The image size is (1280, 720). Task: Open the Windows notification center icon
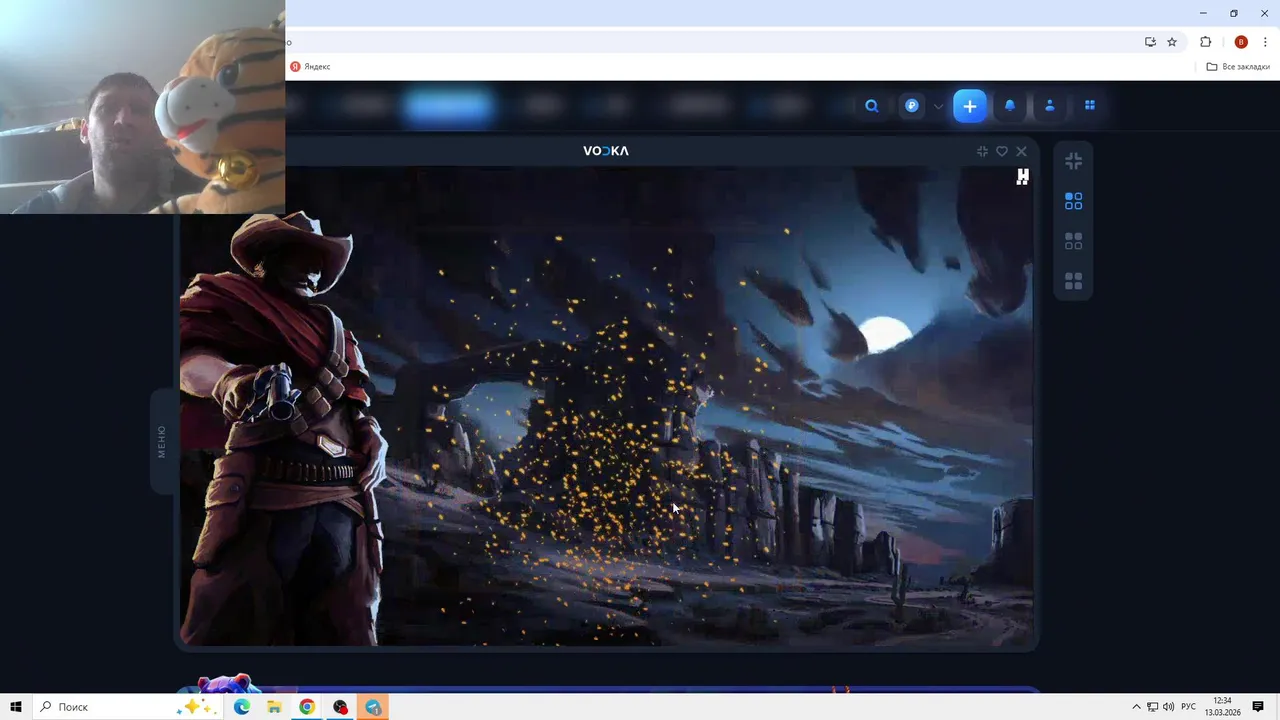click(1258, 707)
